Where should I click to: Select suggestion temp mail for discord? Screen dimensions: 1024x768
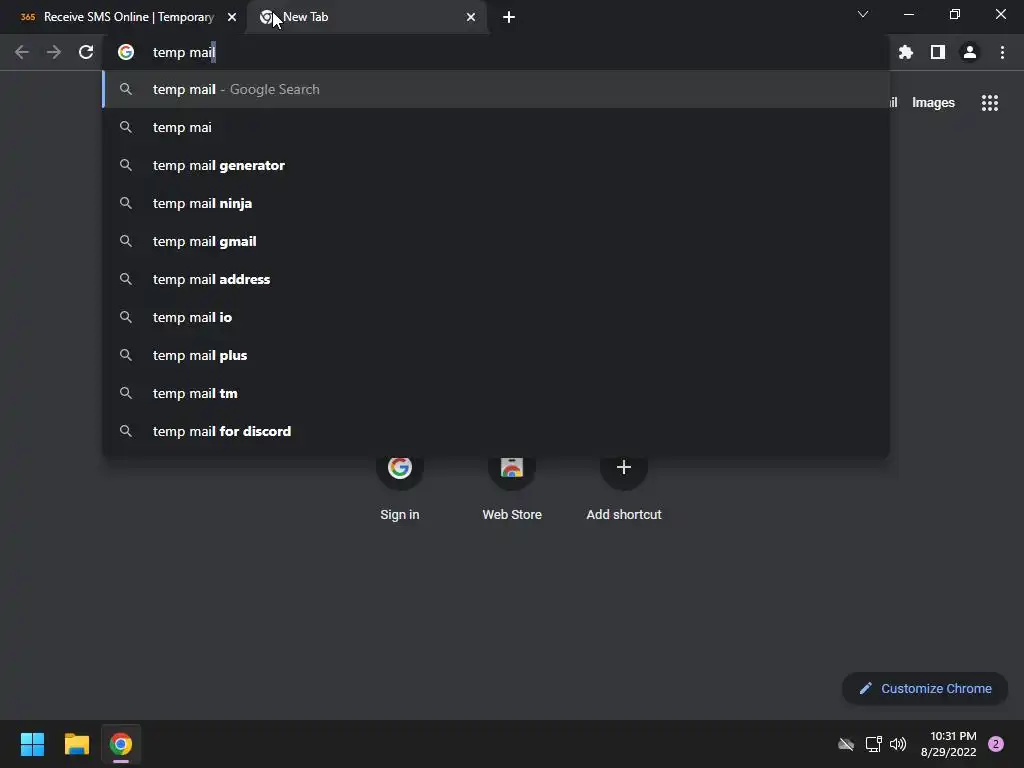[496, 431]
